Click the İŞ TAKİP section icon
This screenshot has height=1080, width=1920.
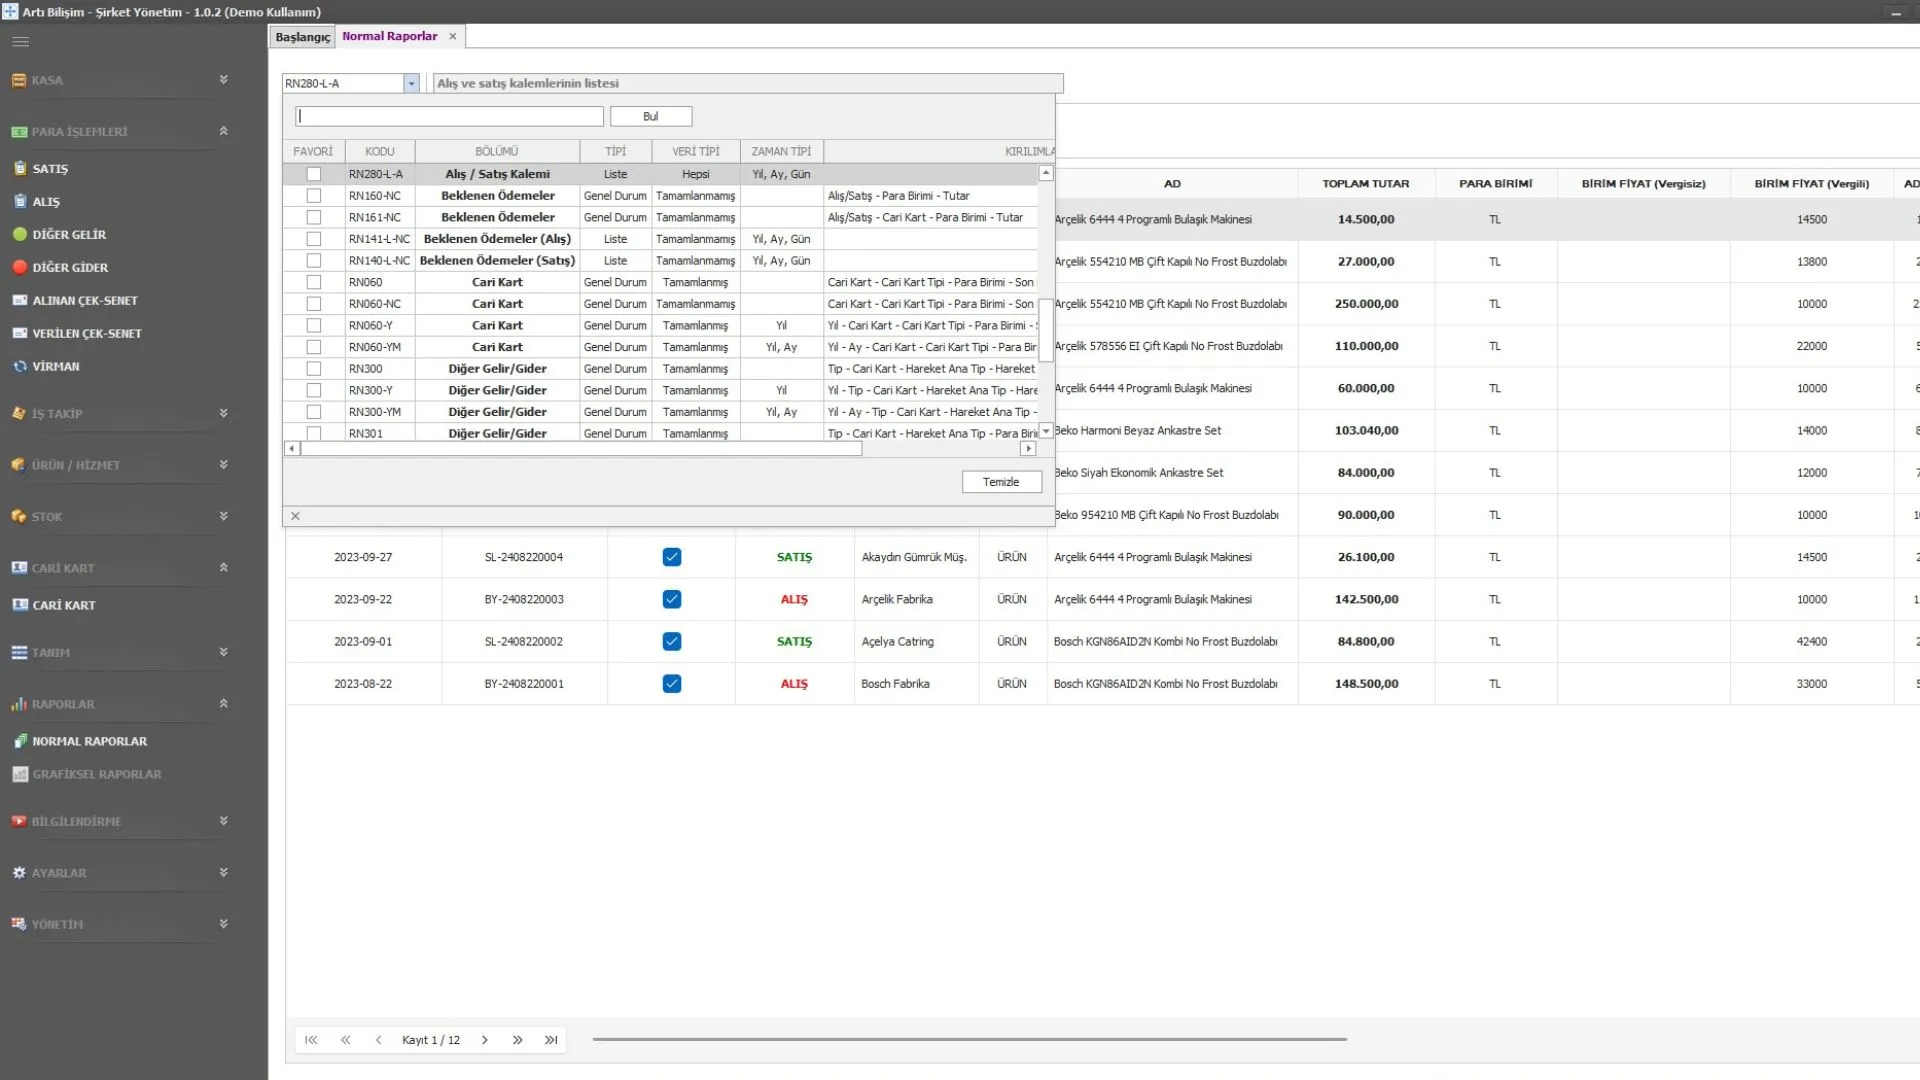(18, 414)
